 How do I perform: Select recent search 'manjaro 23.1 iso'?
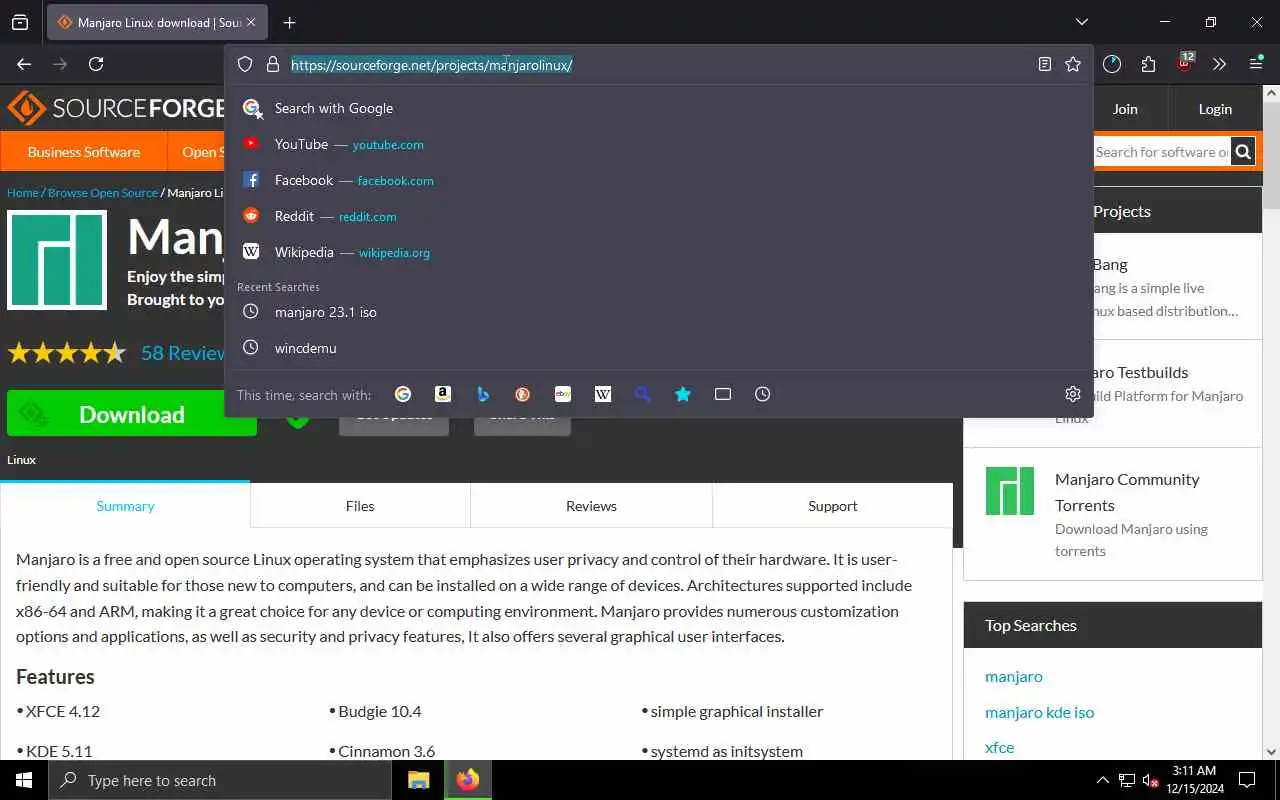click(x=659, y=312)
